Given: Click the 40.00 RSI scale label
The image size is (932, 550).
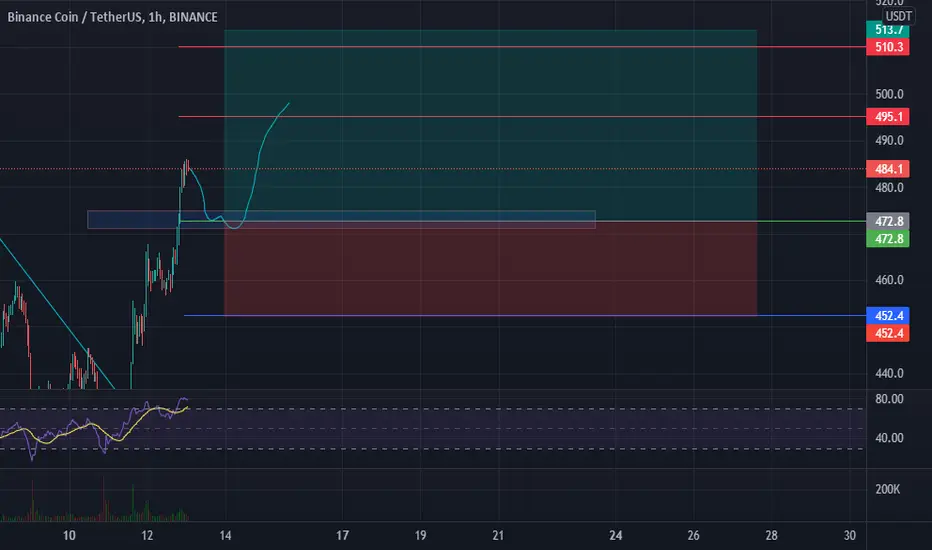Looking at the screenshot, I should 889,438.
